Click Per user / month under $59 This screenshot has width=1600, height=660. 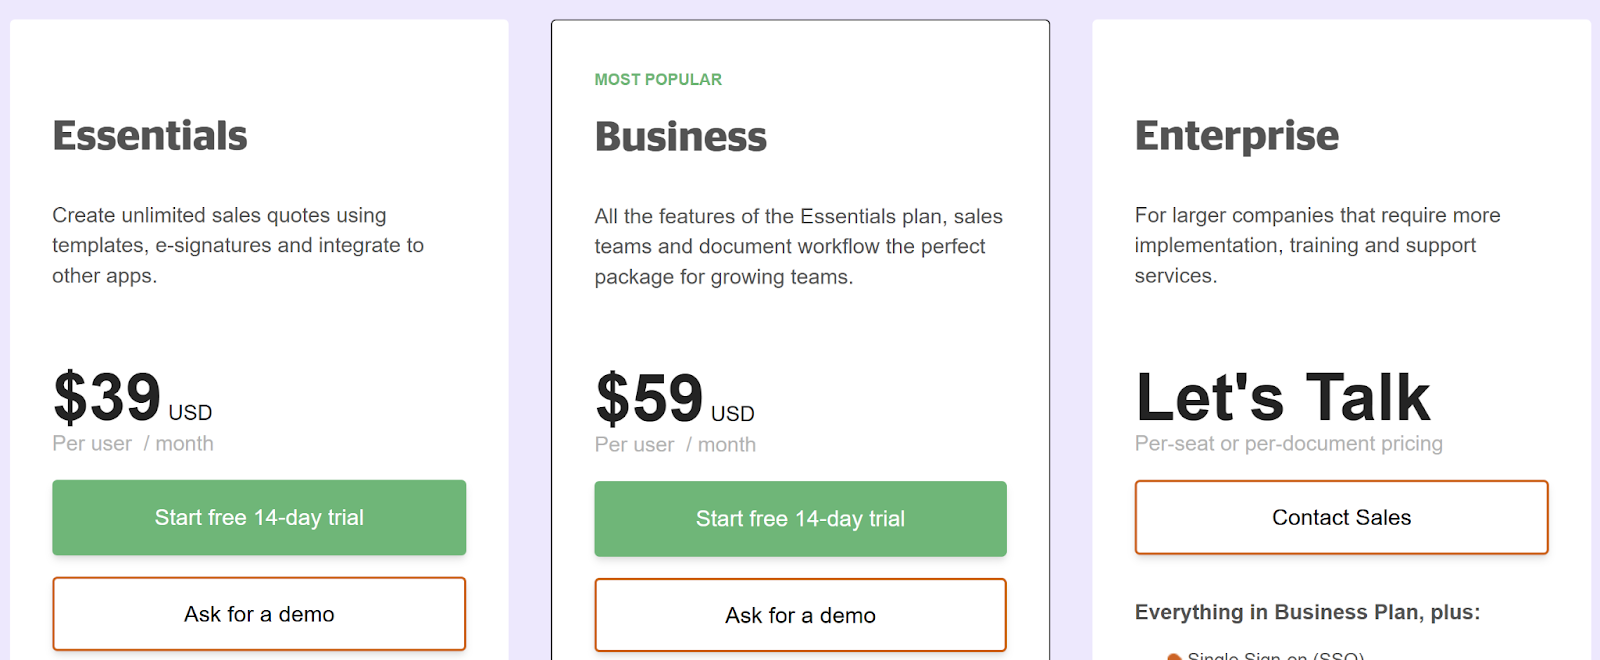coord(674,444)
